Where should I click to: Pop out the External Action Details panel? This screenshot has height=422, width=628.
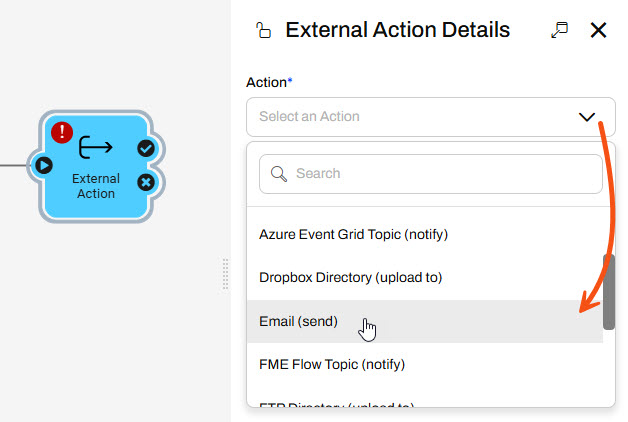560,30
